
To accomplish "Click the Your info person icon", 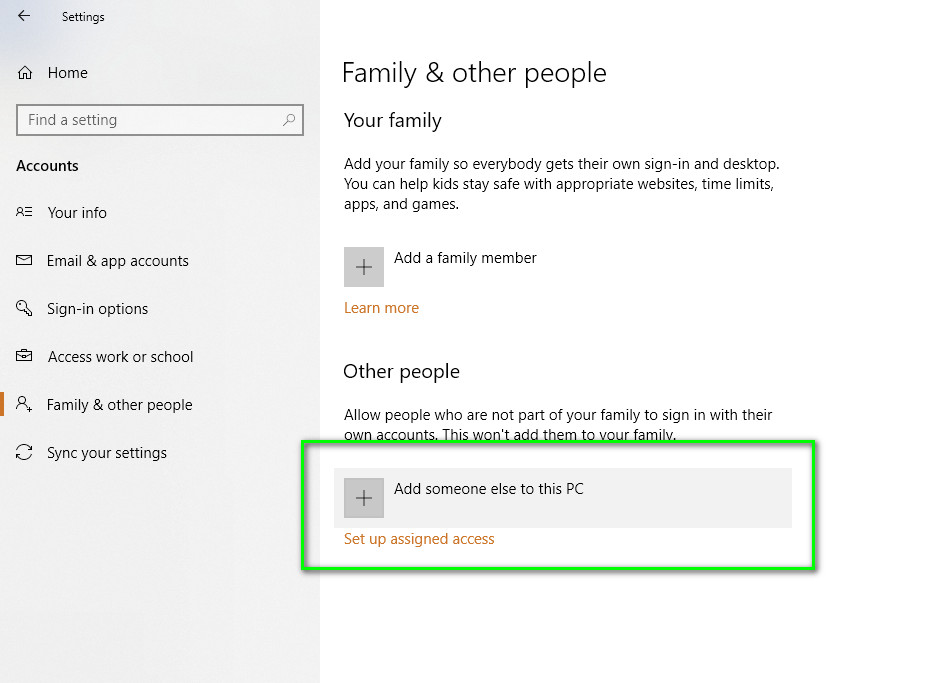I will 25,212.
